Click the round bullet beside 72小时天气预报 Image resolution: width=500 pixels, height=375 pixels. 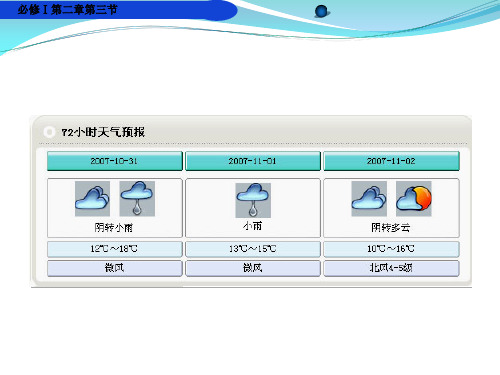(49, 132)
